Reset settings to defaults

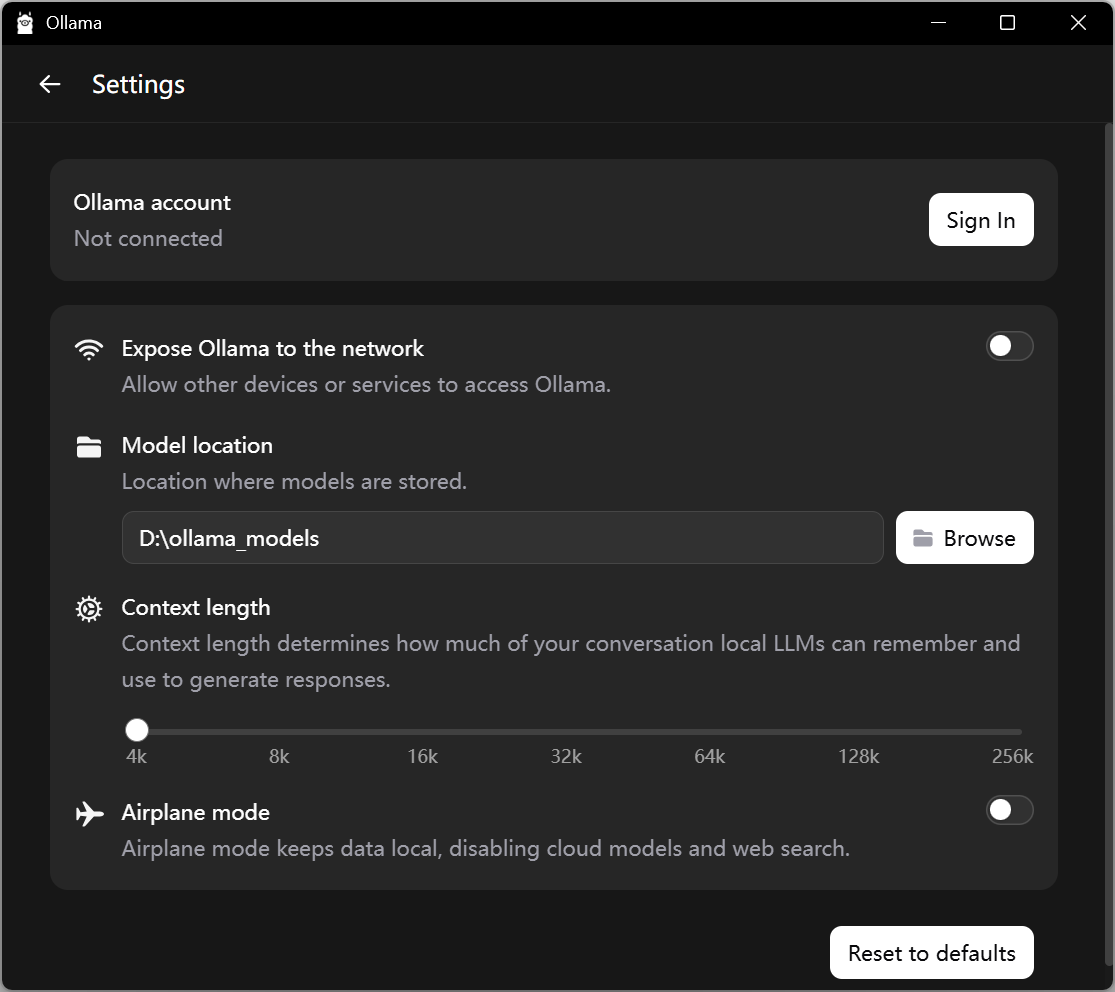click(x=932, y=952)
